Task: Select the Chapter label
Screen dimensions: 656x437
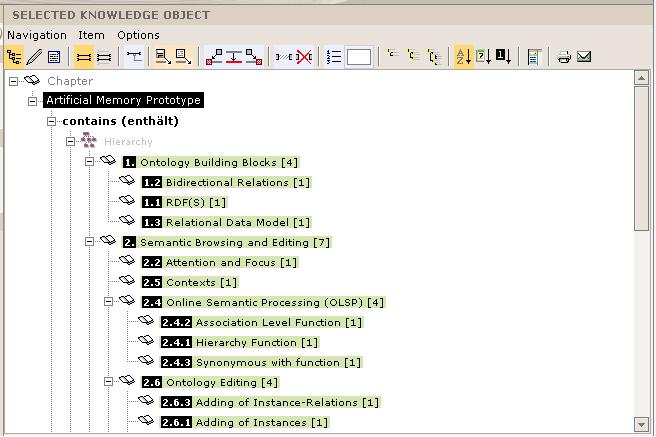Action: tap(70, 81)
